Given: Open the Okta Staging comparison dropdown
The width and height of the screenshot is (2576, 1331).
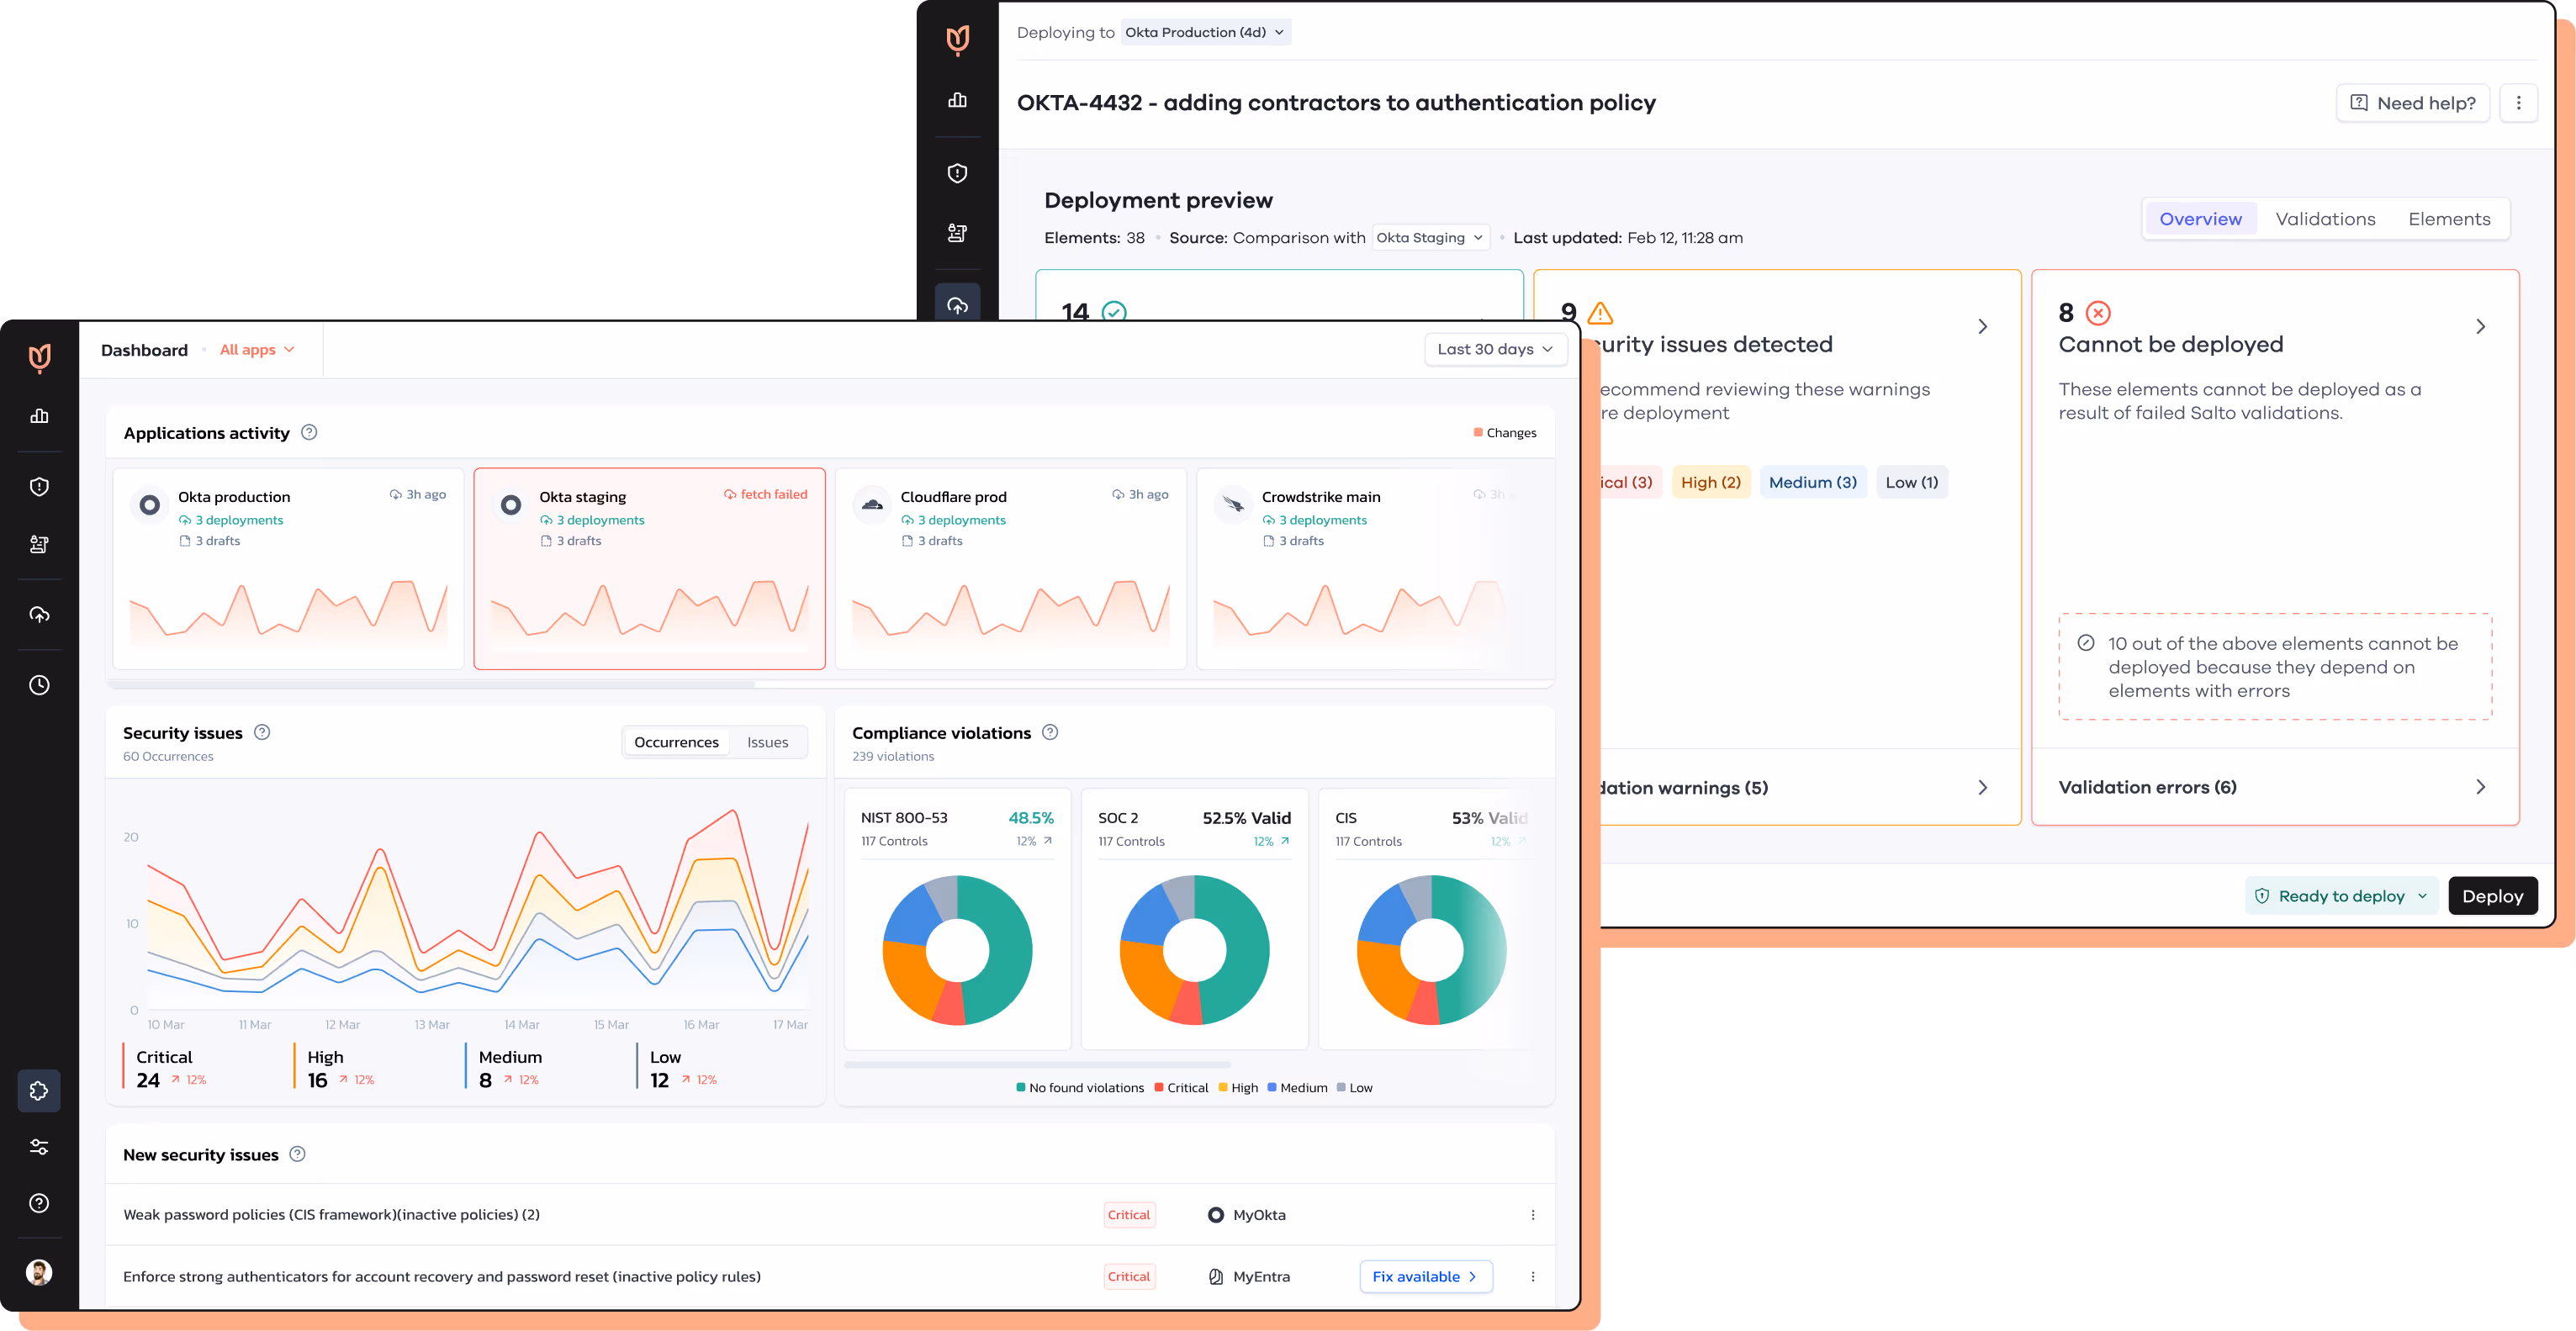Looking at the screenshot, I should [x=1430, y=238].
